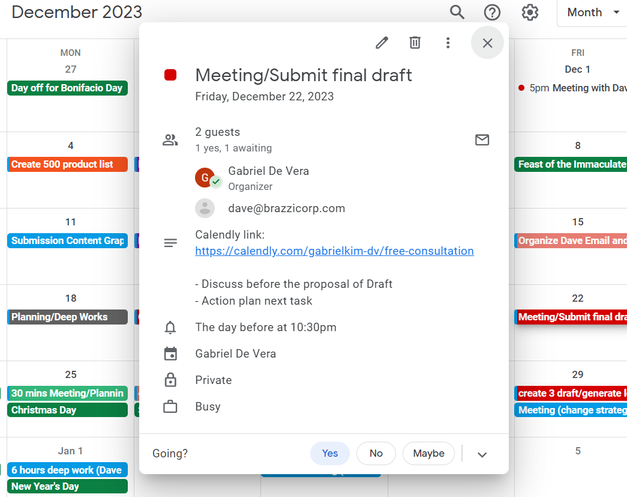This screenshot has width=627, height=497.
Task: Edit event with the pencil icon
Action: pyautogui.click(x=382, y=43)
